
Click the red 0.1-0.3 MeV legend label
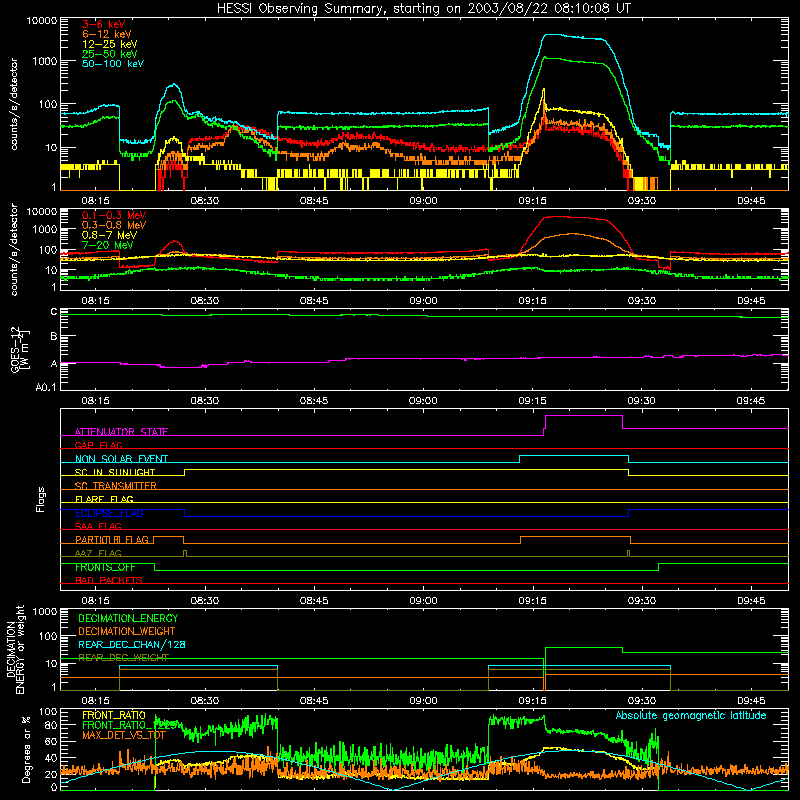click(114, 215)
